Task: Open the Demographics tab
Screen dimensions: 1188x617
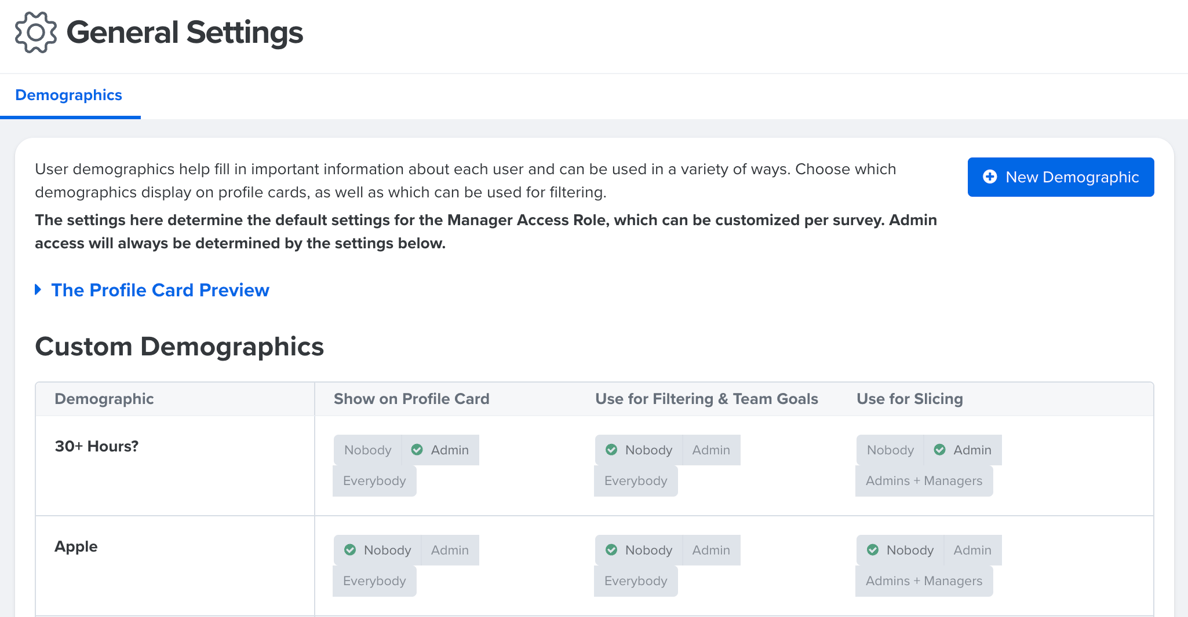Action: 69,95
